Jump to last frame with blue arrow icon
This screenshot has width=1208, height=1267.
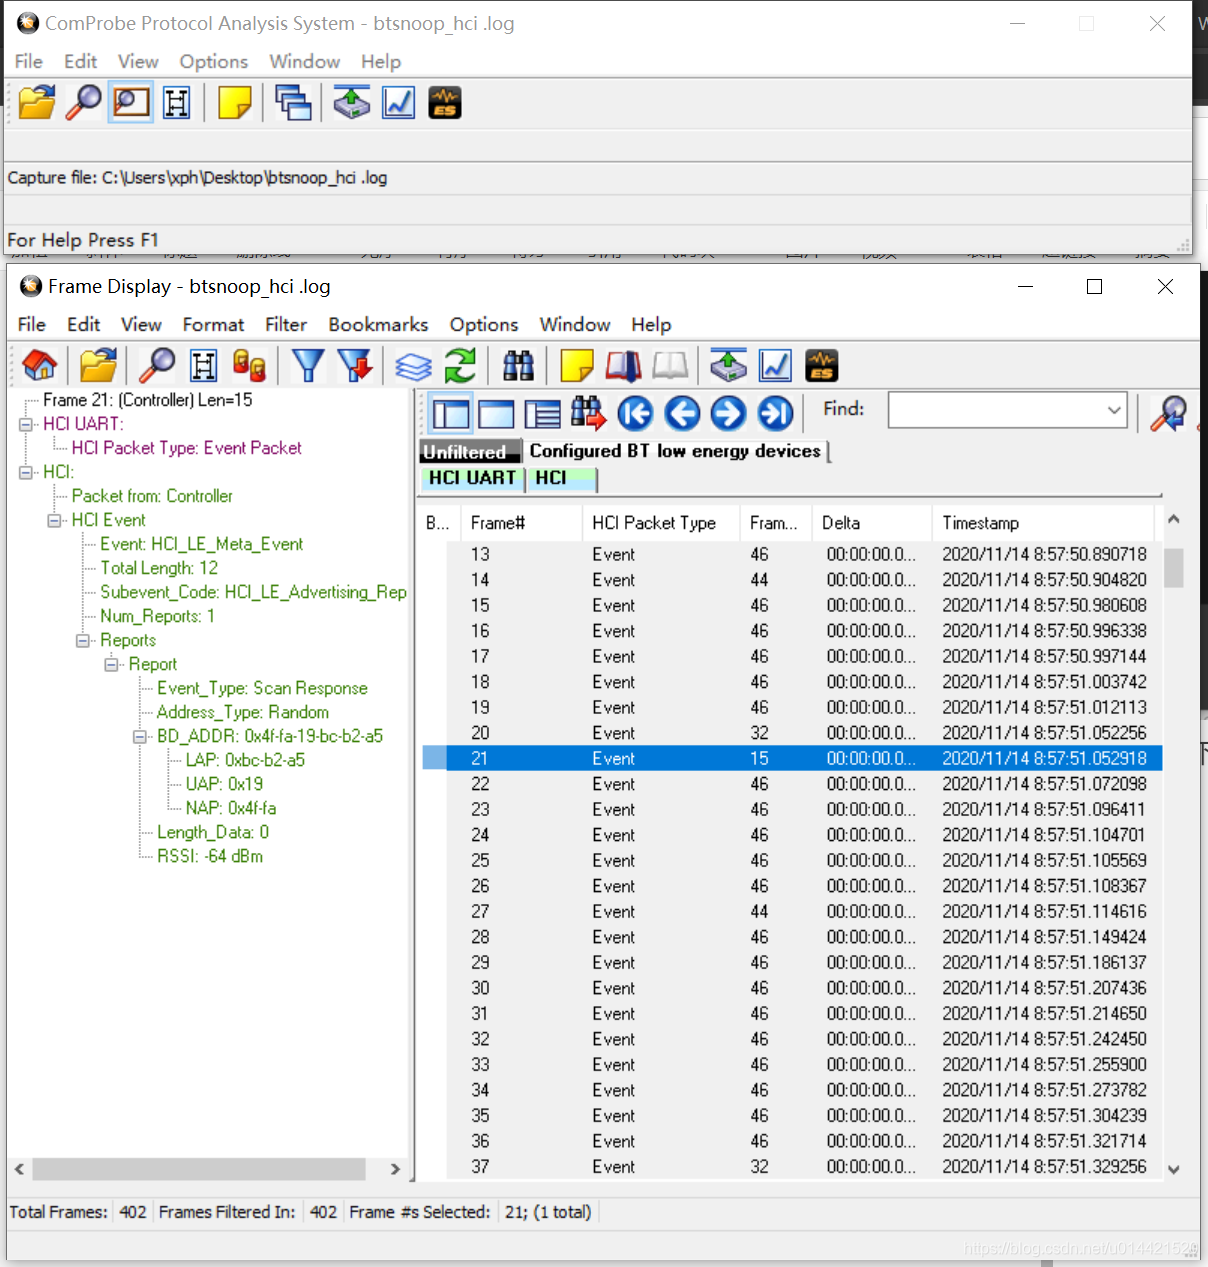tap(775, 412)
